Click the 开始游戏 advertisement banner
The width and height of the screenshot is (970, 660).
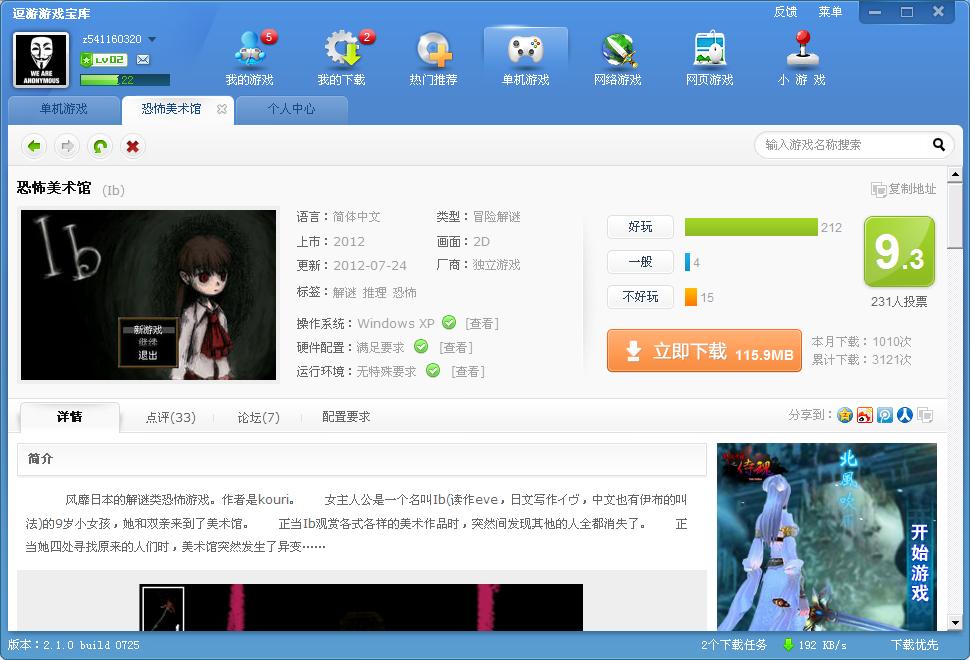pyautogui.click(x=826, y=537)
